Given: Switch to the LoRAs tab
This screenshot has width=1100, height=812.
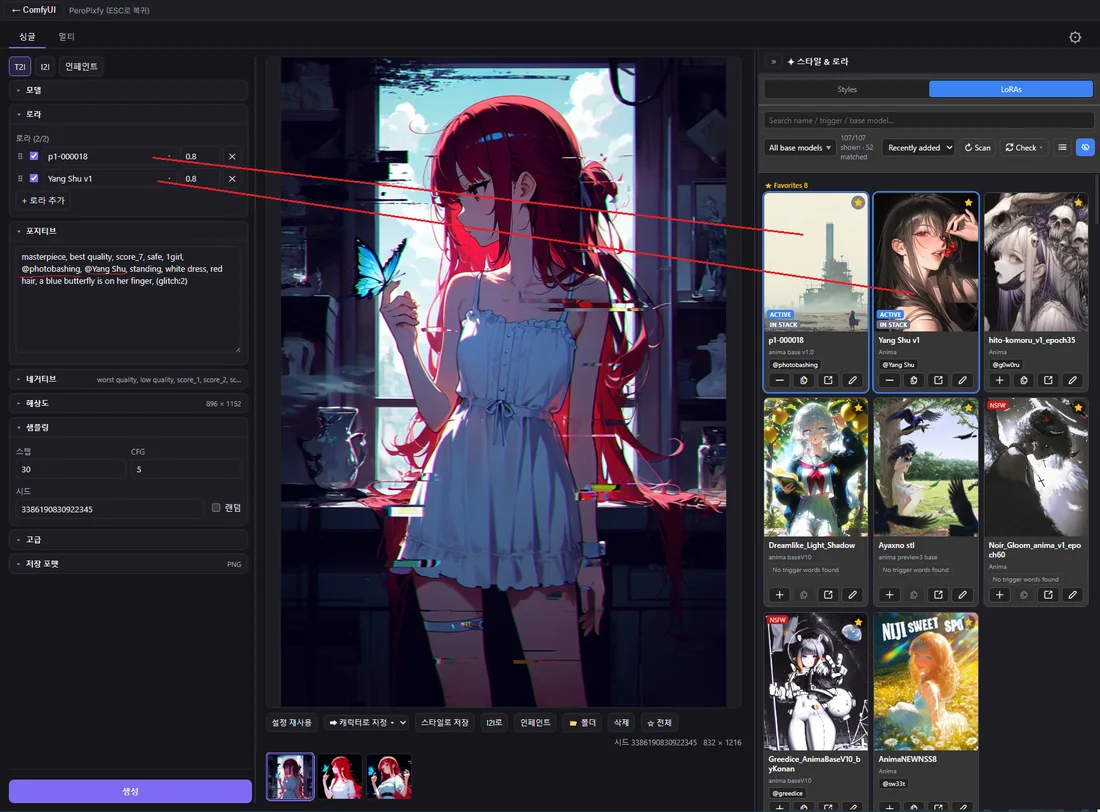Looking at the screenshot, I should (1011, 89).
